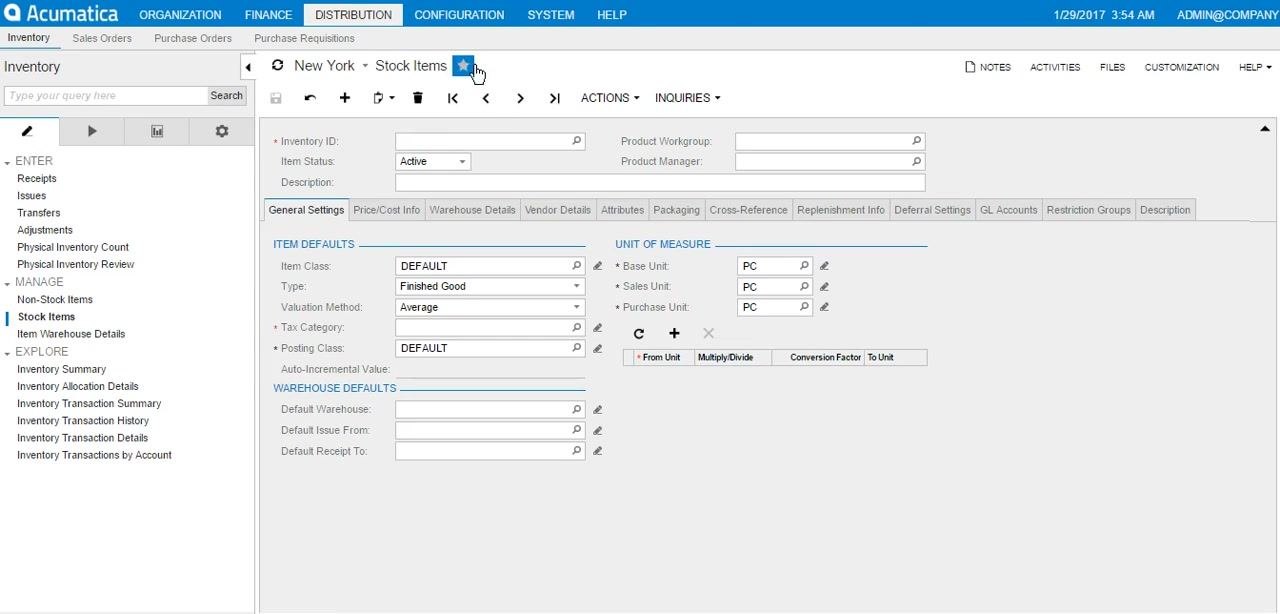The image size is (1280, 614).
Task: Open the Purchase Requisitions module tab
Action: 304,38
